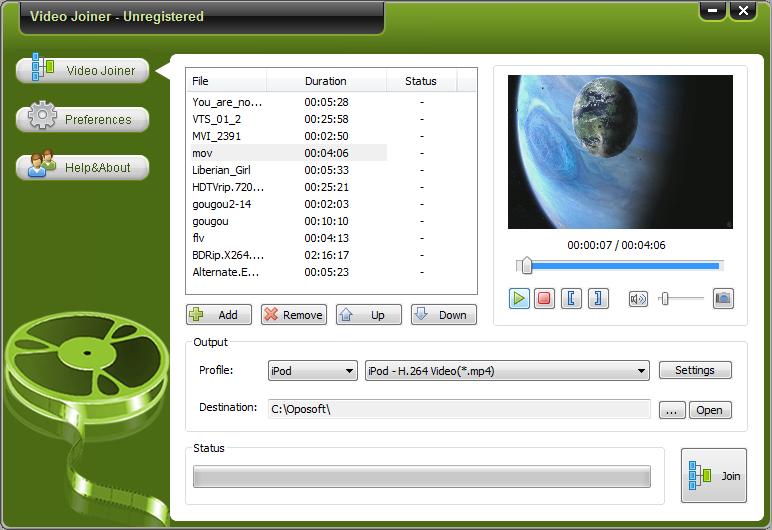This screenshot has height=530, width=772.
Task: Open the Preferences section
Action: (x=83, y=119)
